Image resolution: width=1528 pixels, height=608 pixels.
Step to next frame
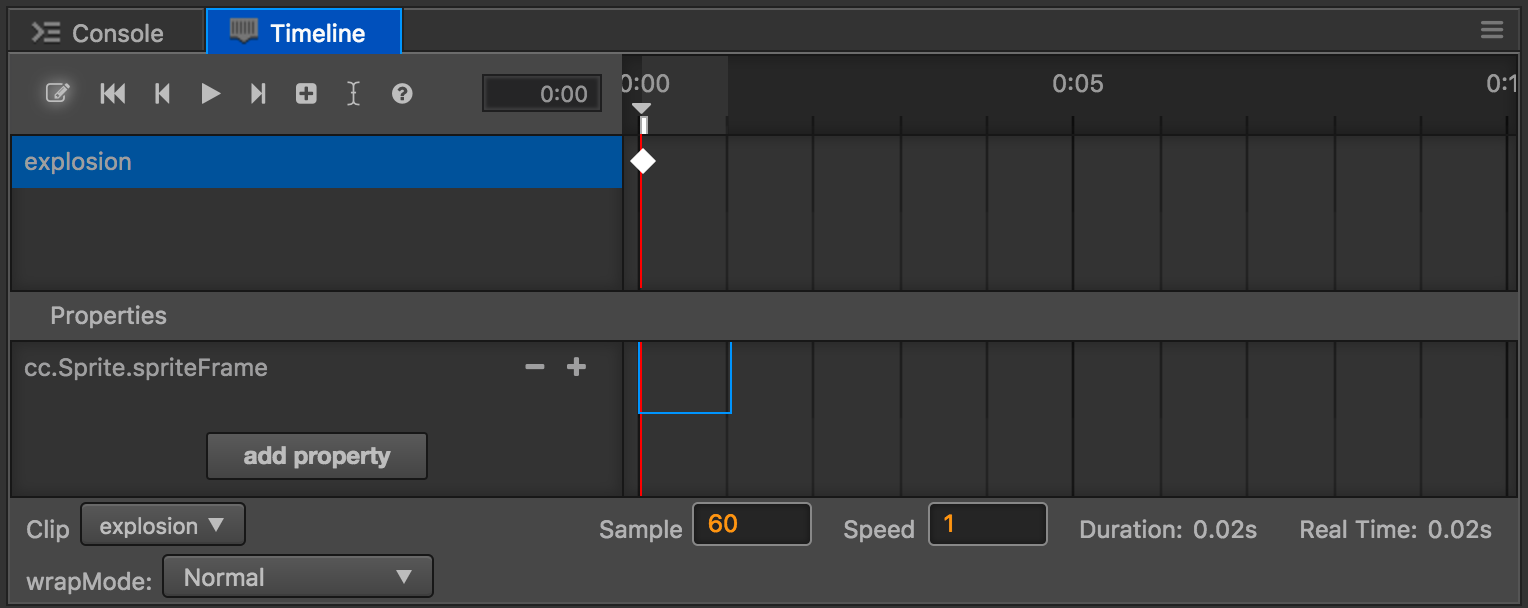coord(258,93)
